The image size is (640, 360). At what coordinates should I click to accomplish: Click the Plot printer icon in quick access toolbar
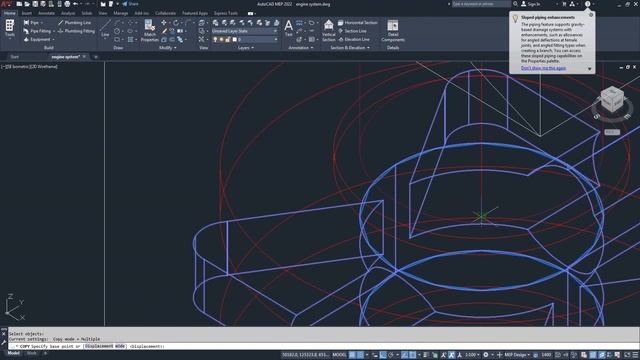click(x=67, y=4)
